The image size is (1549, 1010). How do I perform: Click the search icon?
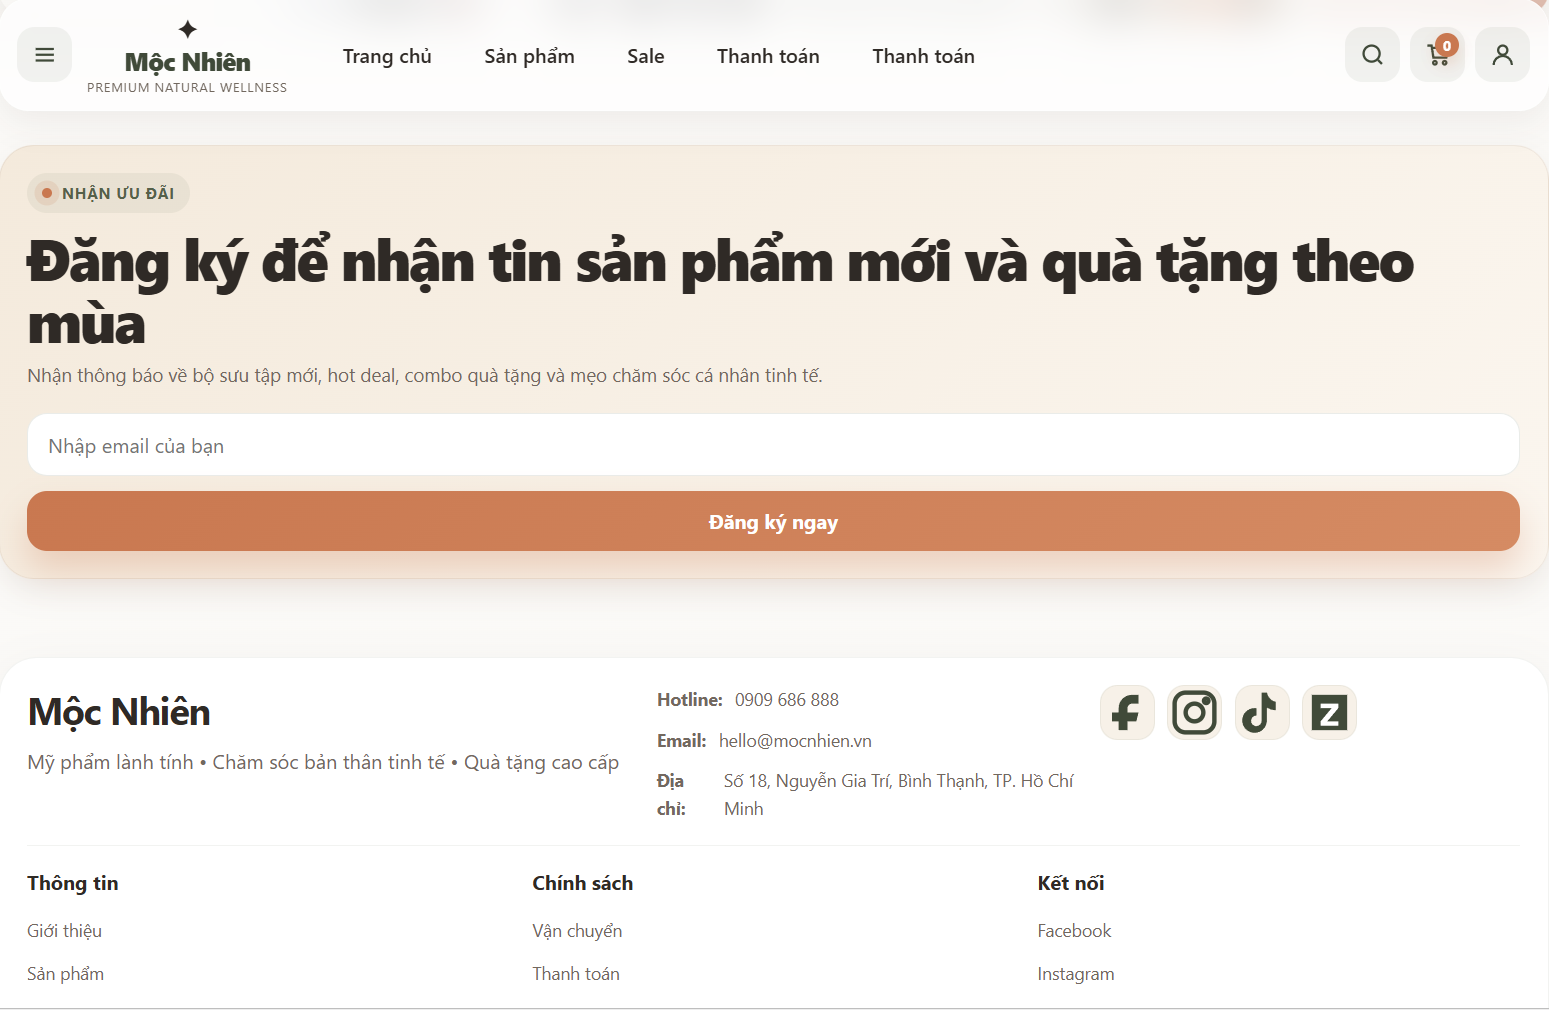pyautogui.click(x=1372, y=54)
